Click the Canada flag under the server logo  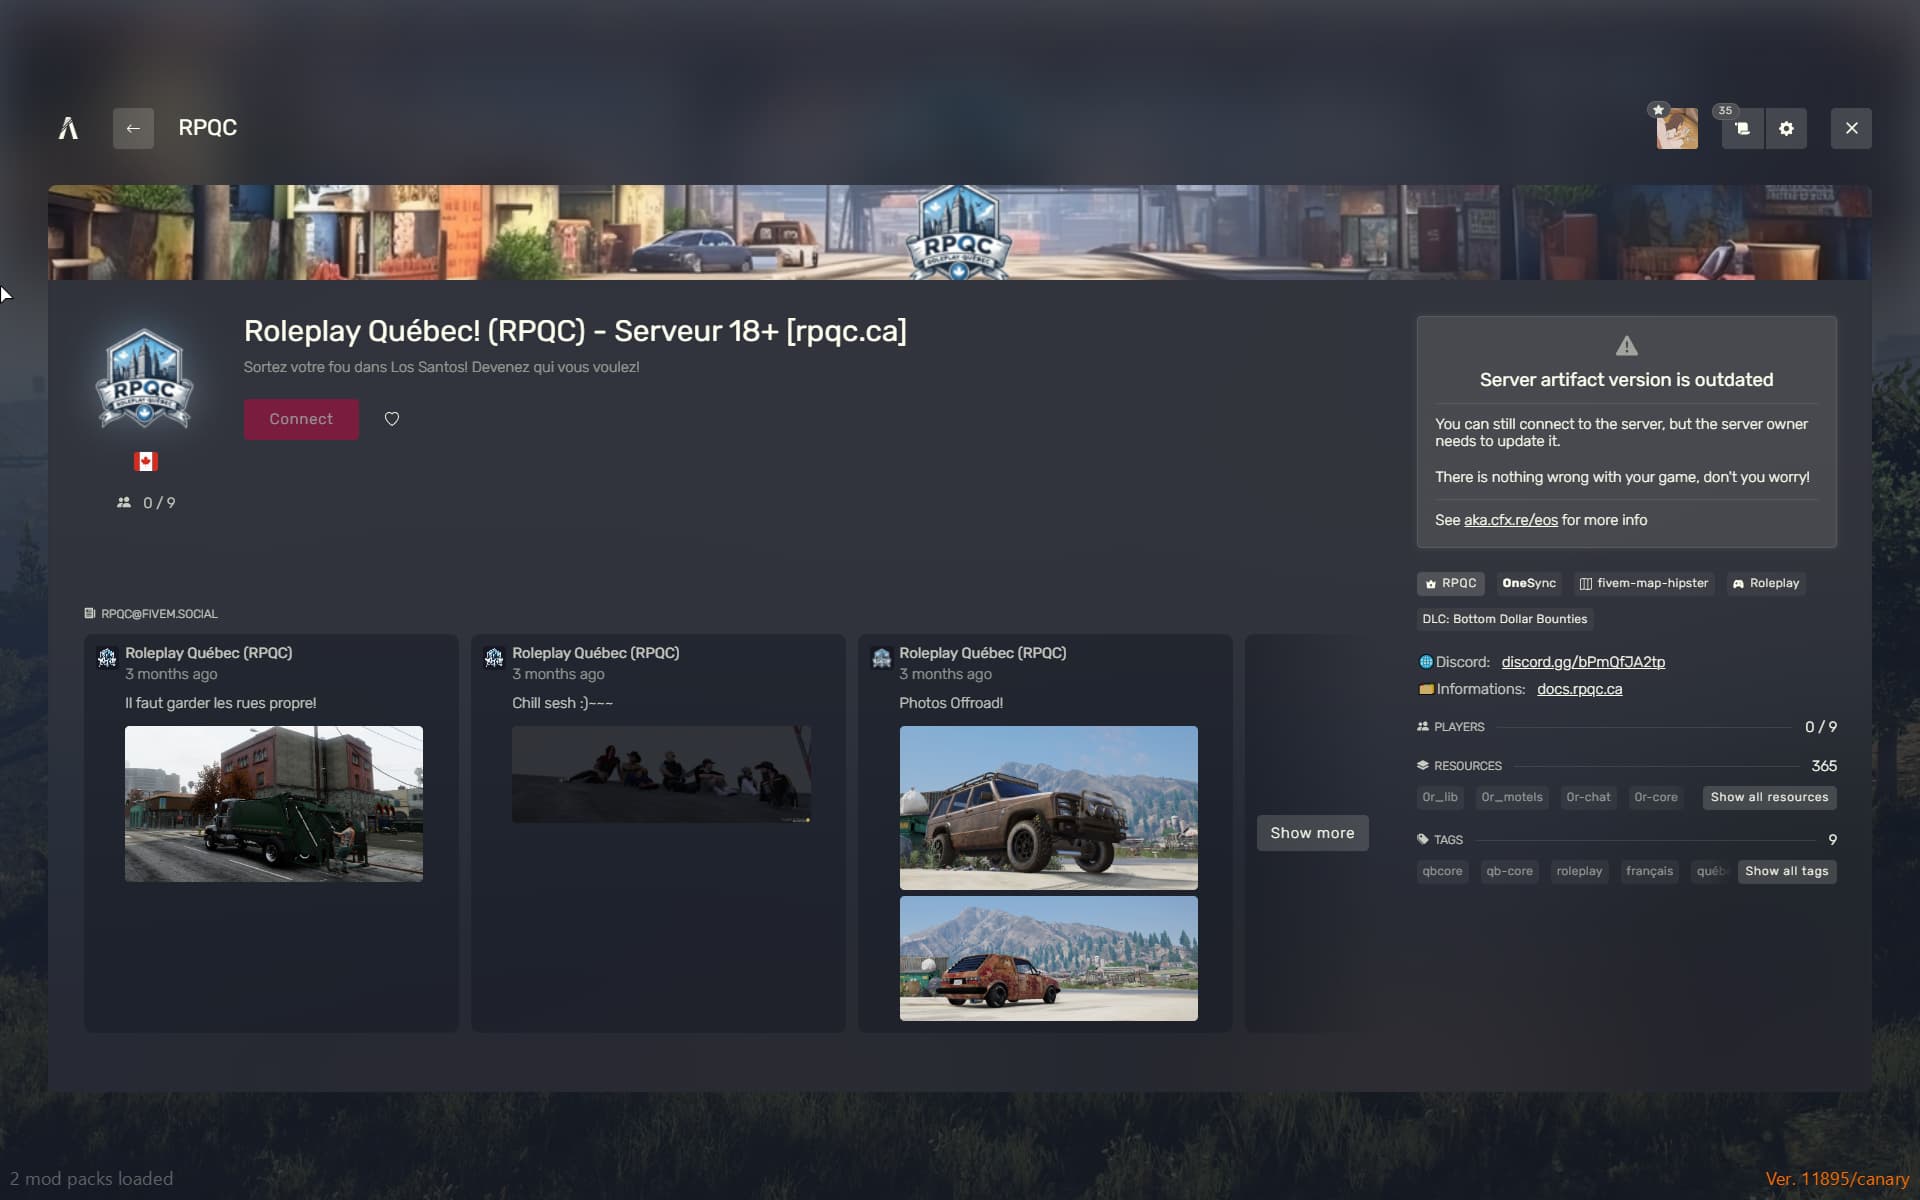click(x=146, y=461)
